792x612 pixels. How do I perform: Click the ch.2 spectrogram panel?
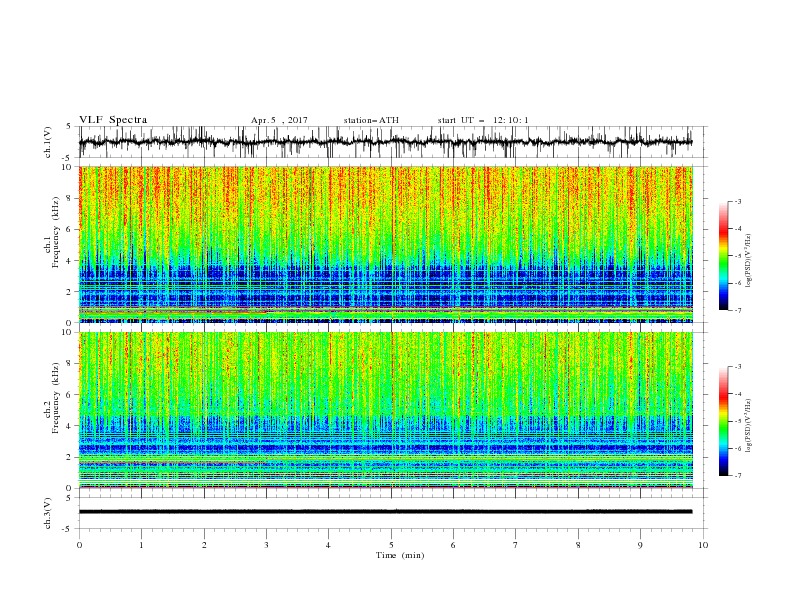point(385,410)
